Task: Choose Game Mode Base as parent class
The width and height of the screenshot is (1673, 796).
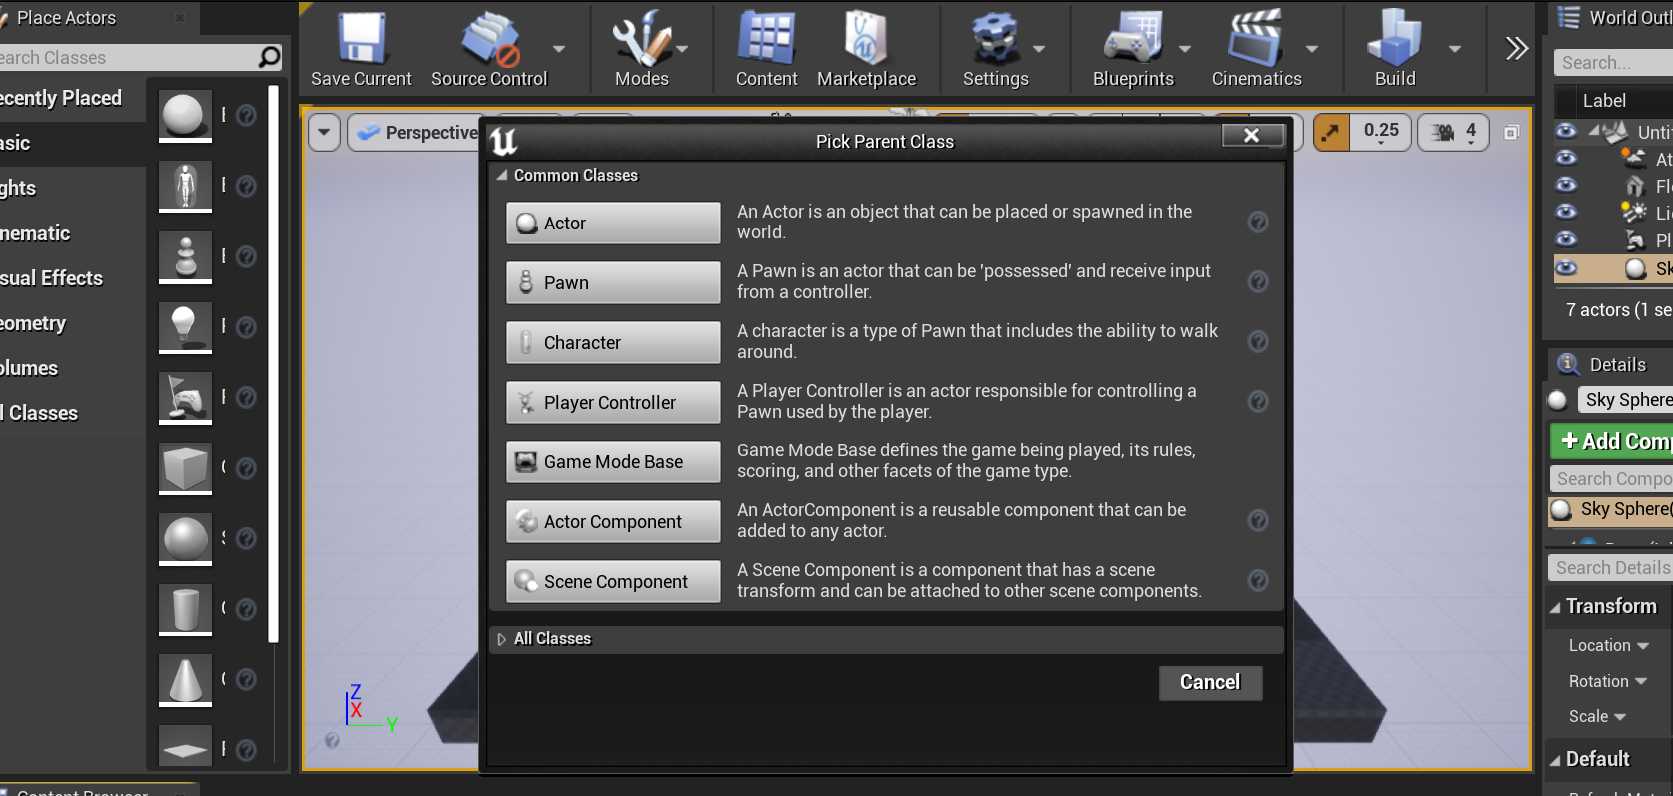Action: pyautogui.click(x=613, y=461)
